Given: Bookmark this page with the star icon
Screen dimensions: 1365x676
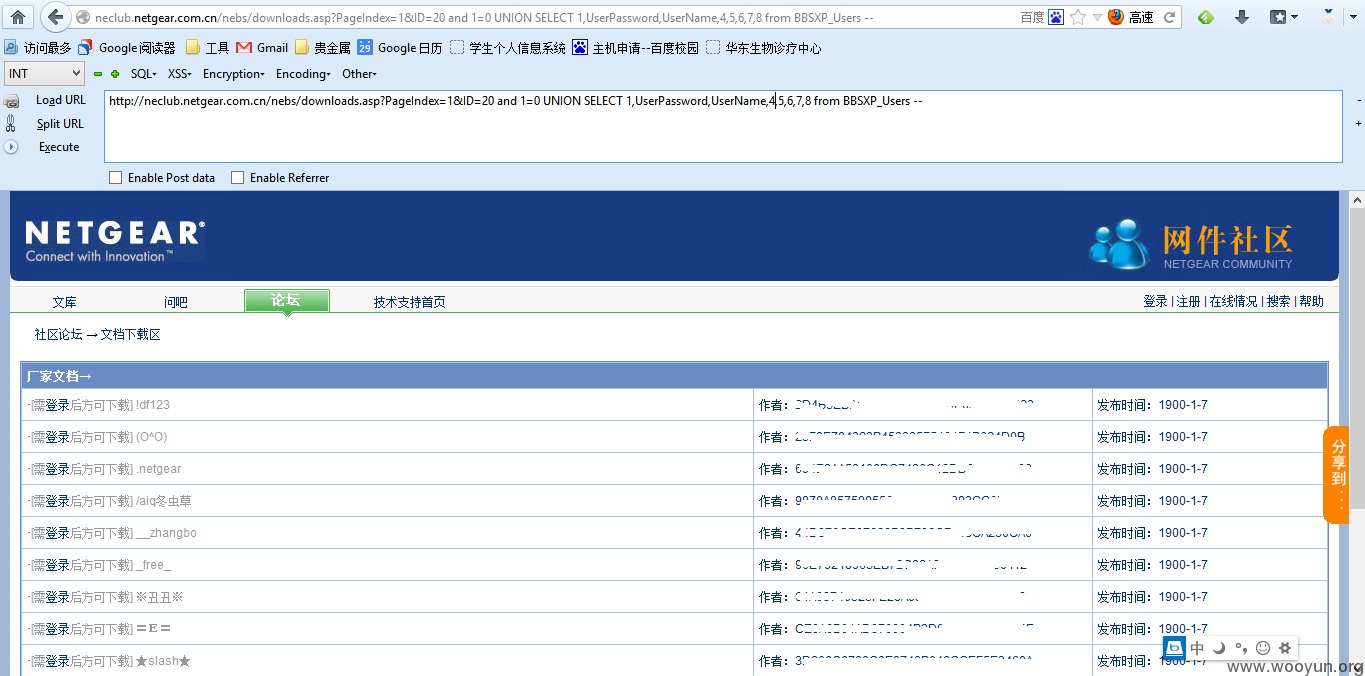Looking at the screenshot, I should (1078, 17).
